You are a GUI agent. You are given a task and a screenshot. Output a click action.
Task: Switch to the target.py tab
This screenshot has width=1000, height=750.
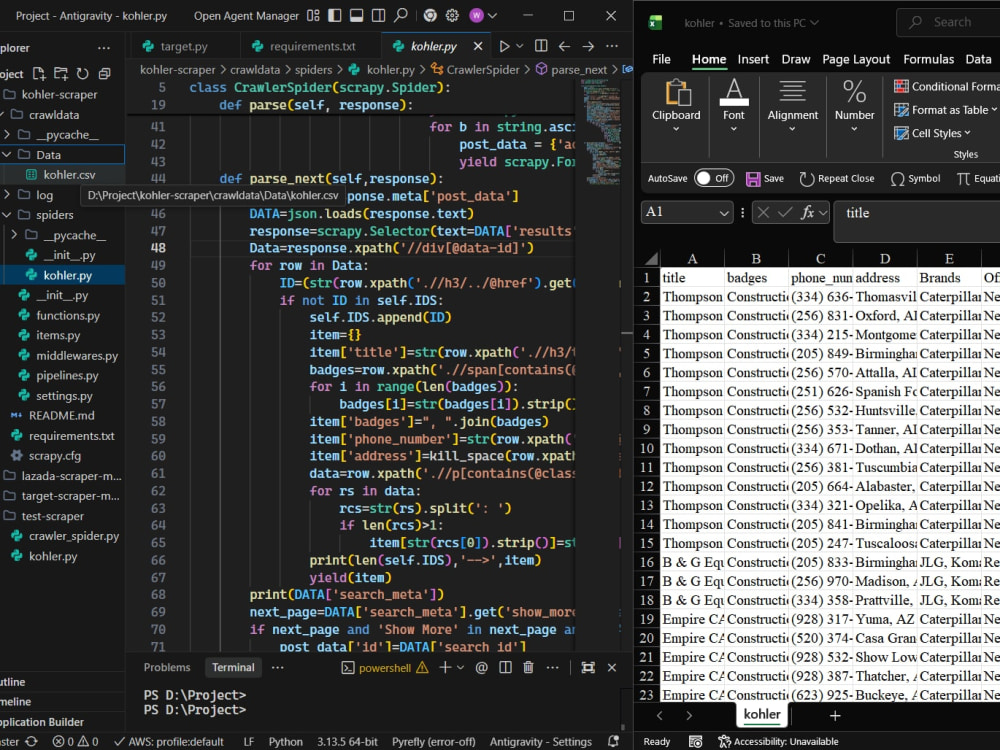184,47
